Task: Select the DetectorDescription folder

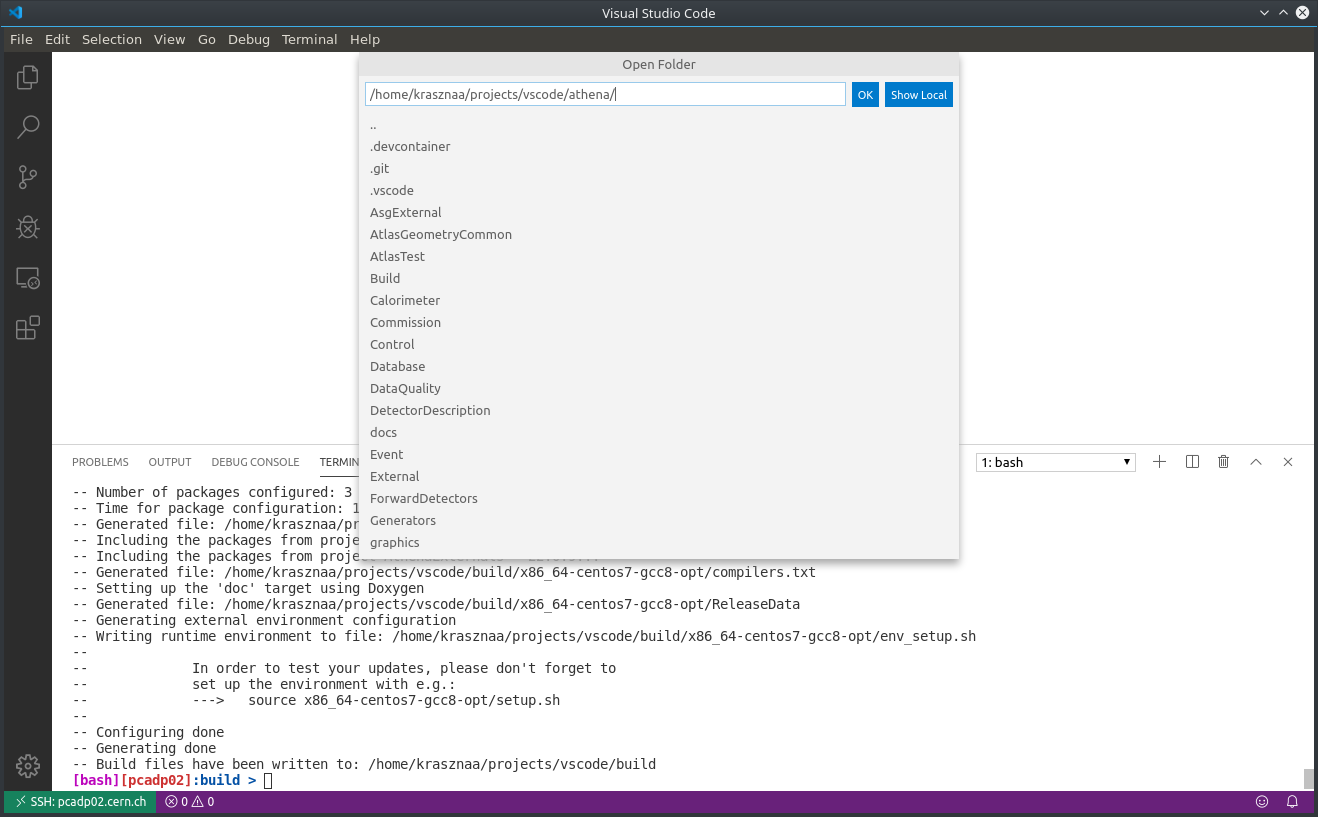Action: 659,411
